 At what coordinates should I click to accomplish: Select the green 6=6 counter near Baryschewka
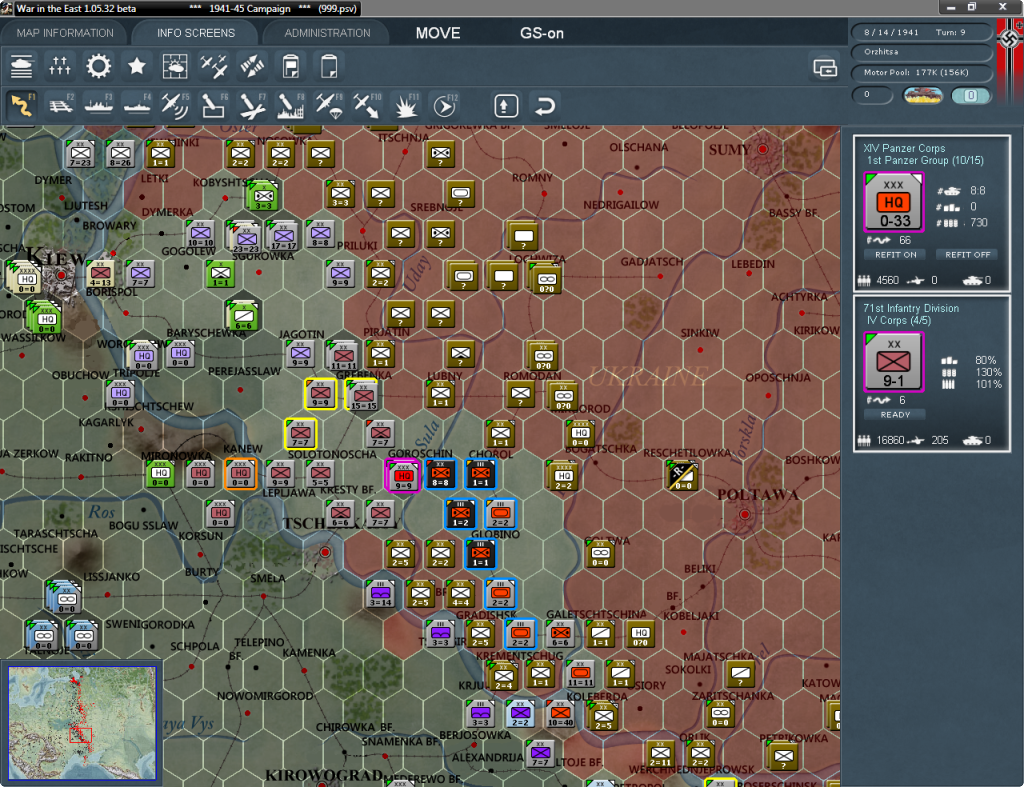(x=243, y=315)
